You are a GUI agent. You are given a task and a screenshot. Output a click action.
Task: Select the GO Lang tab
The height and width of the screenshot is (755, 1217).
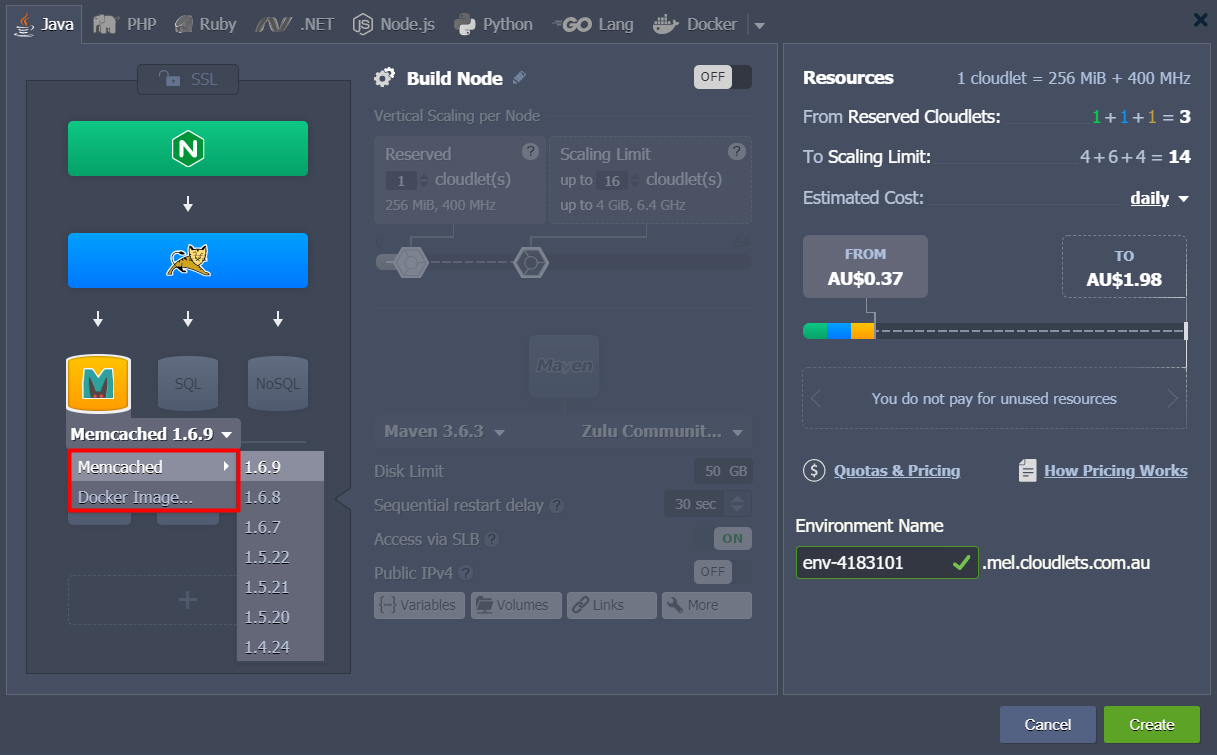592,24
